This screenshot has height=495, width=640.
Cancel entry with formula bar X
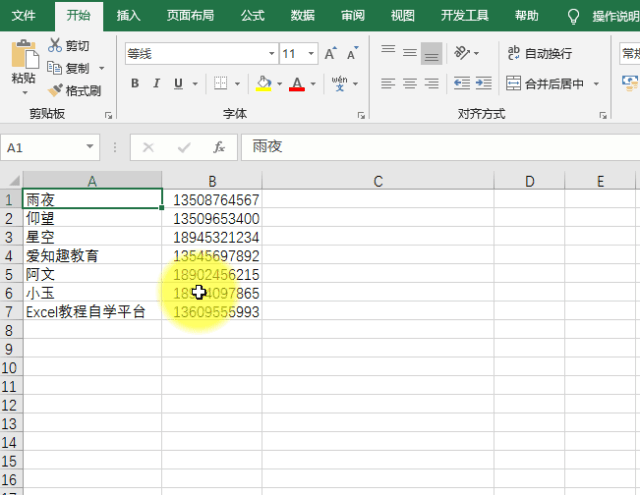(x=148, y=147)
